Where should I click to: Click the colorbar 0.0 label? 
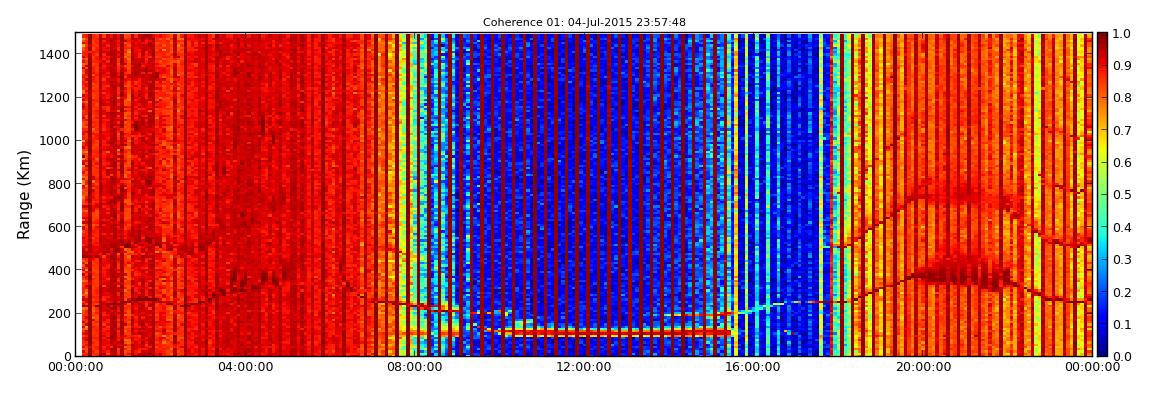[x=1121, y=356]
